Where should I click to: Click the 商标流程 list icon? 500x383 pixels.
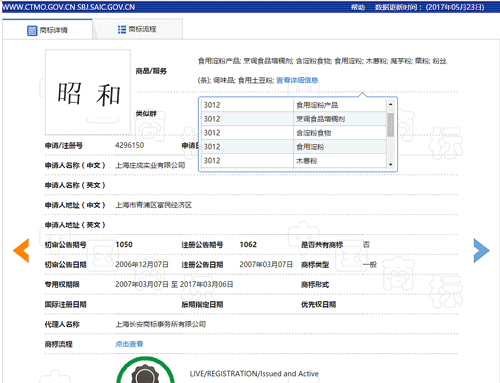(x=122, y=29)
